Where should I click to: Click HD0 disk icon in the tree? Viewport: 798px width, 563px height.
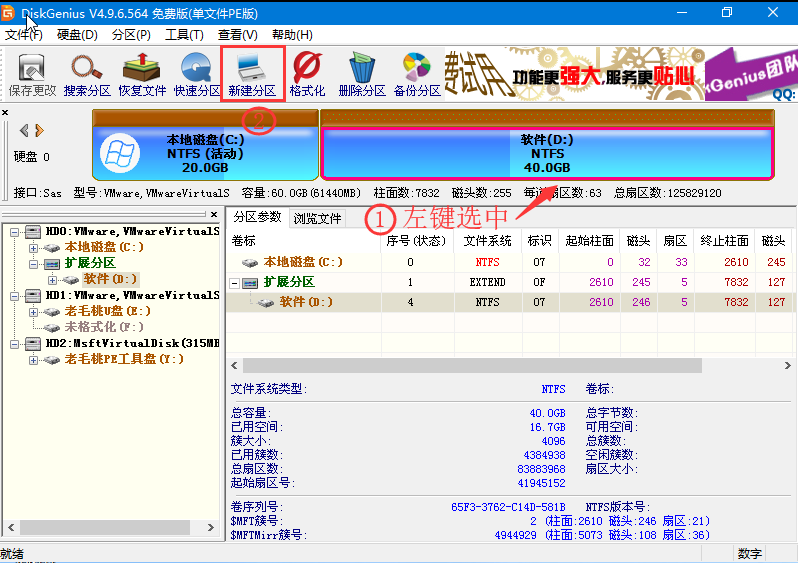(x=33, y=232)
